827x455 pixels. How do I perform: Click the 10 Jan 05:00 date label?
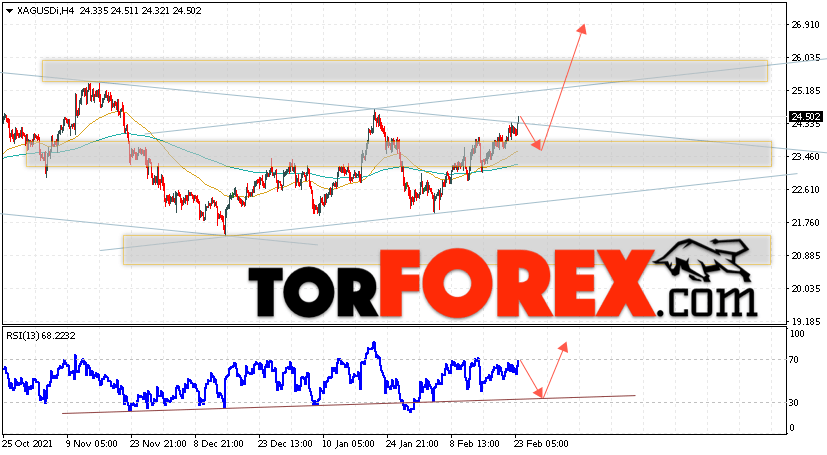click(350, 444)
